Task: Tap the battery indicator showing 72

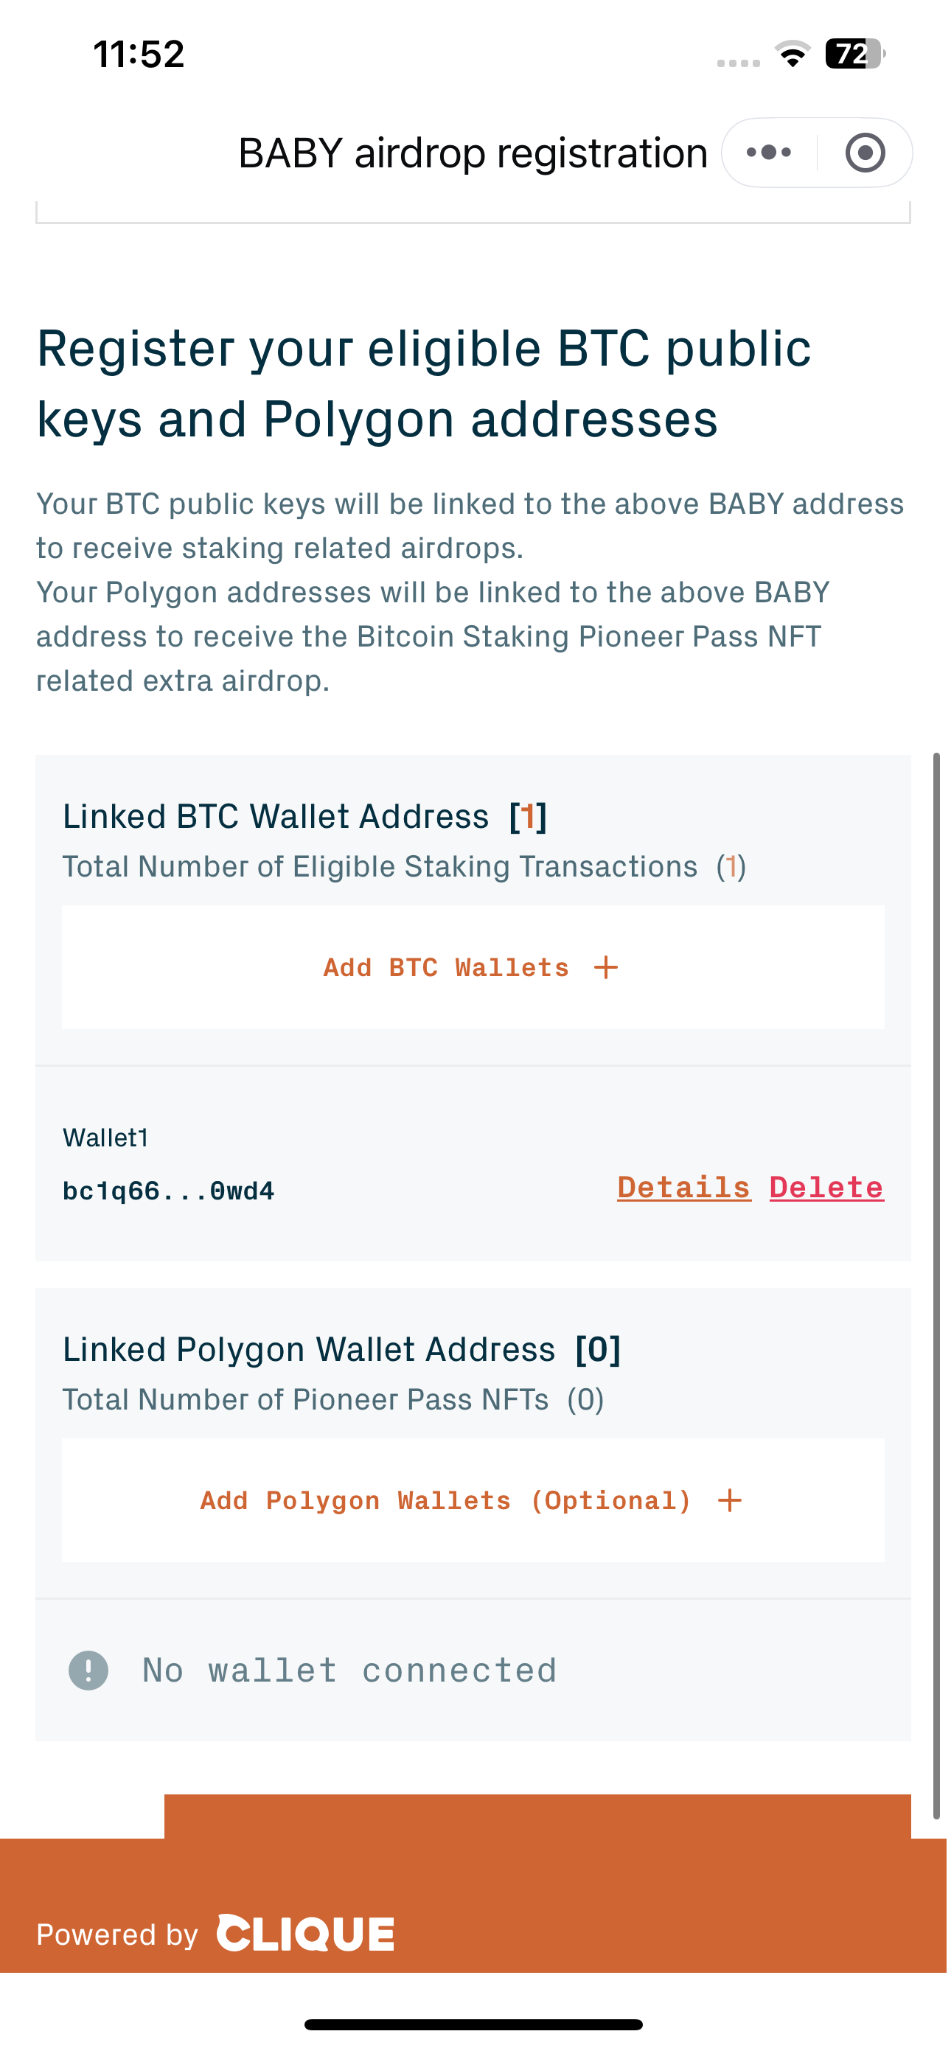Action: tap(855, 54)
